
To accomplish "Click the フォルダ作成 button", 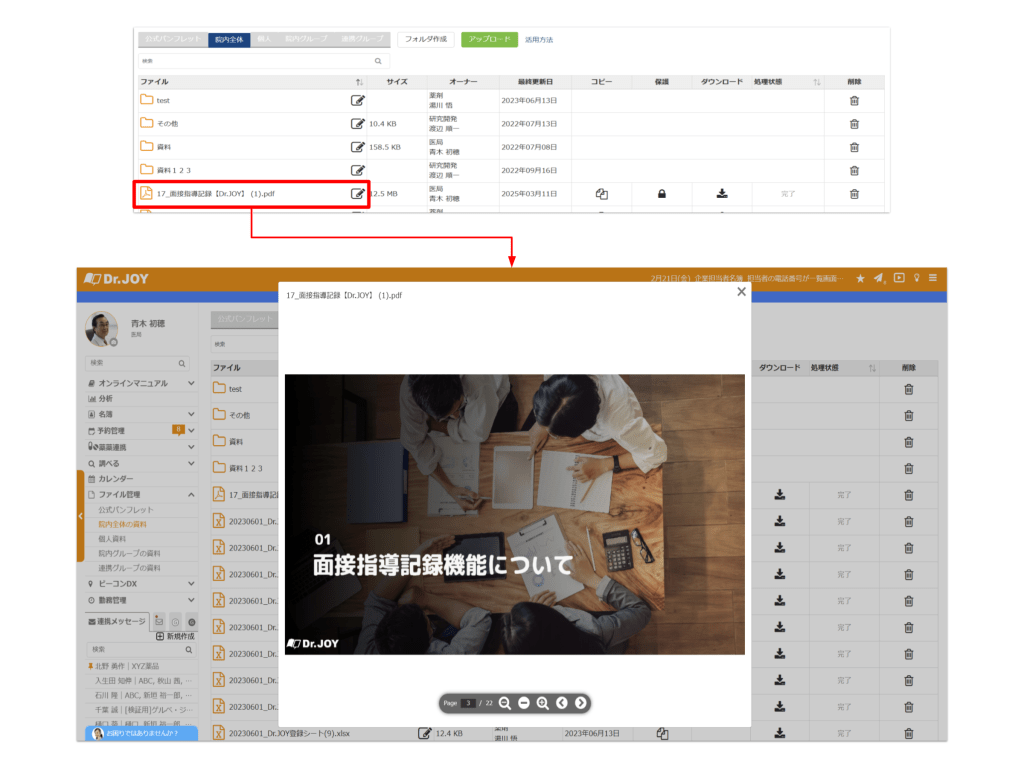I will (x=425, y=40).
